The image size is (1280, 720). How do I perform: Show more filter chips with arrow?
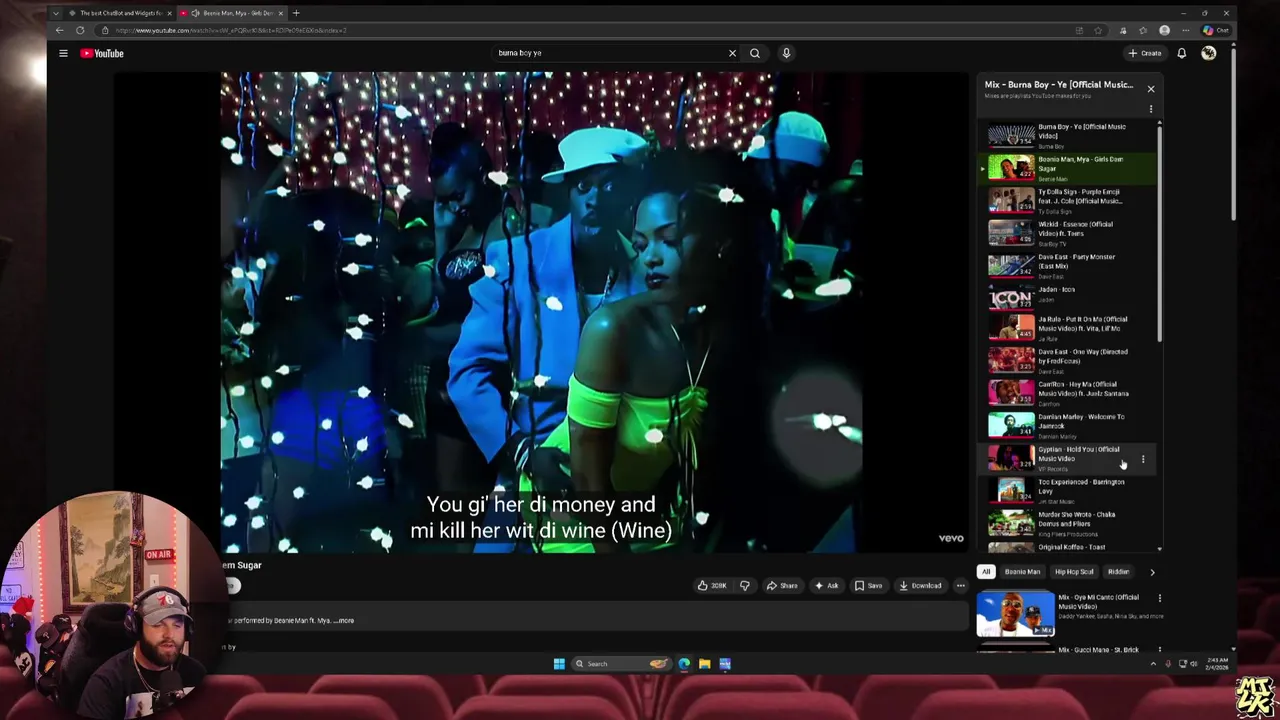tap(1152, 572)
